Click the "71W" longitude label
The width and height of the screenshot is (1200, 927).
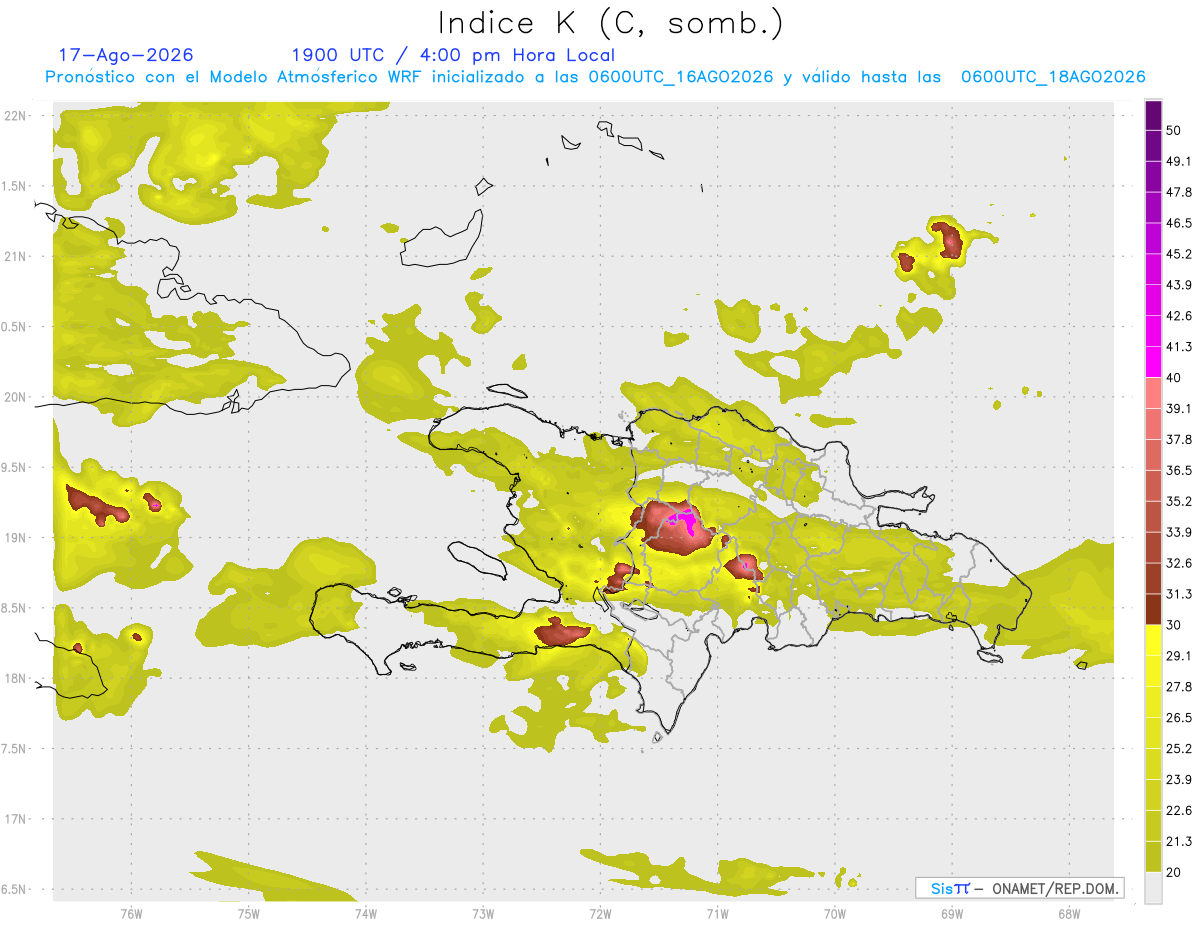pyautogui.click(x=717, y=913)
